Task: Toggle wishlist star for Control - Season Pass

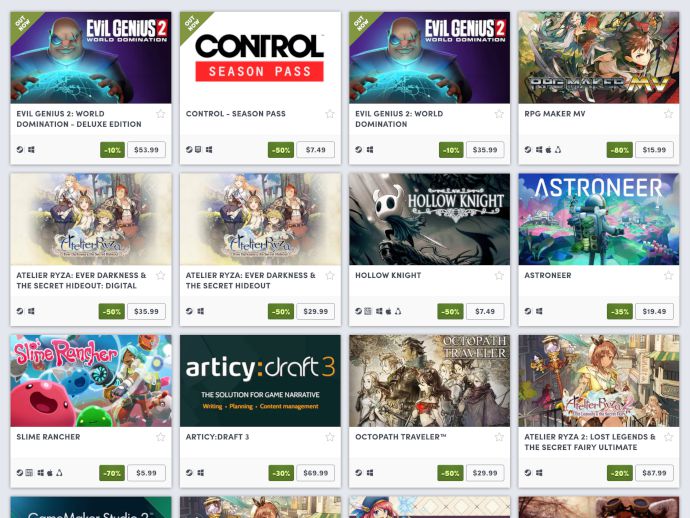Action: coord(330,114)
